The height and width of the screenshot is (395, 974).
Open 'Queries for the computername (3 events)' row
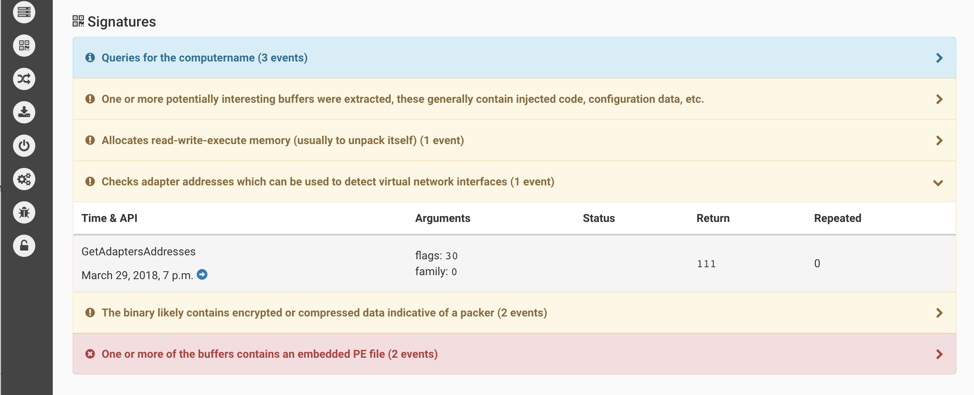(x=514, y=58)
